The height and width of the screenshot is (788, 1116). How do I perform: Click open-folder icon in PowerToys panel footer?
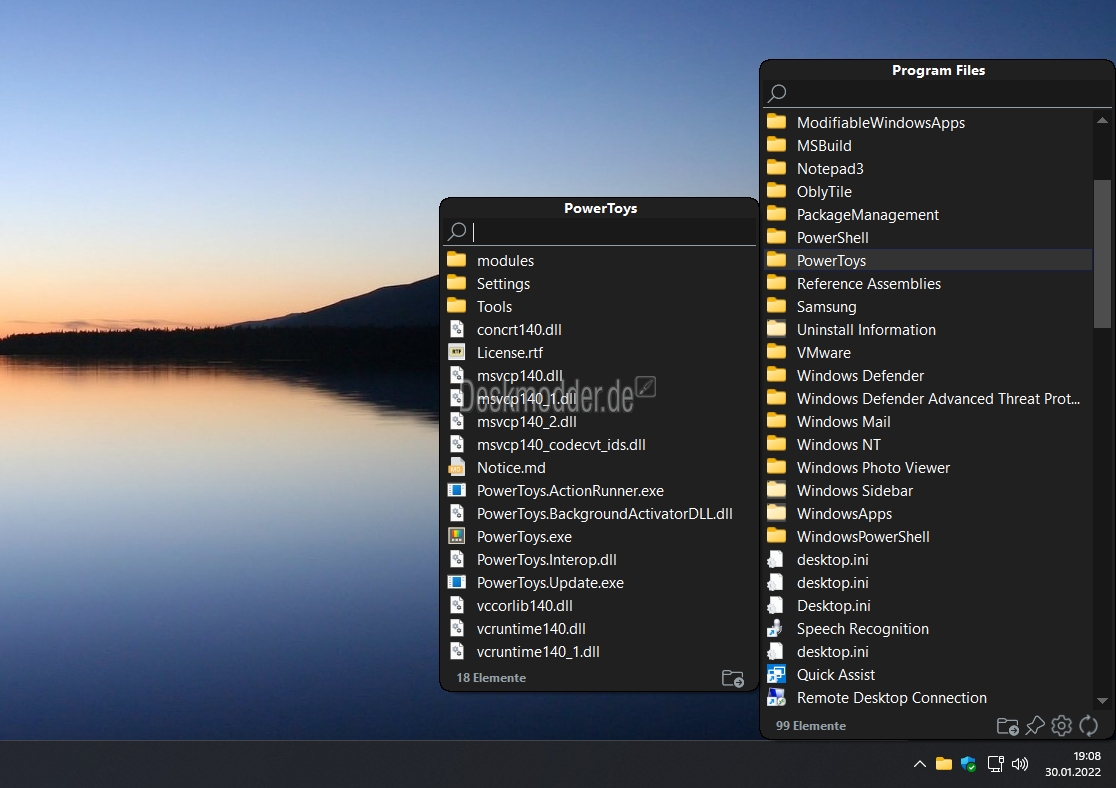click(x=732, y=678)
